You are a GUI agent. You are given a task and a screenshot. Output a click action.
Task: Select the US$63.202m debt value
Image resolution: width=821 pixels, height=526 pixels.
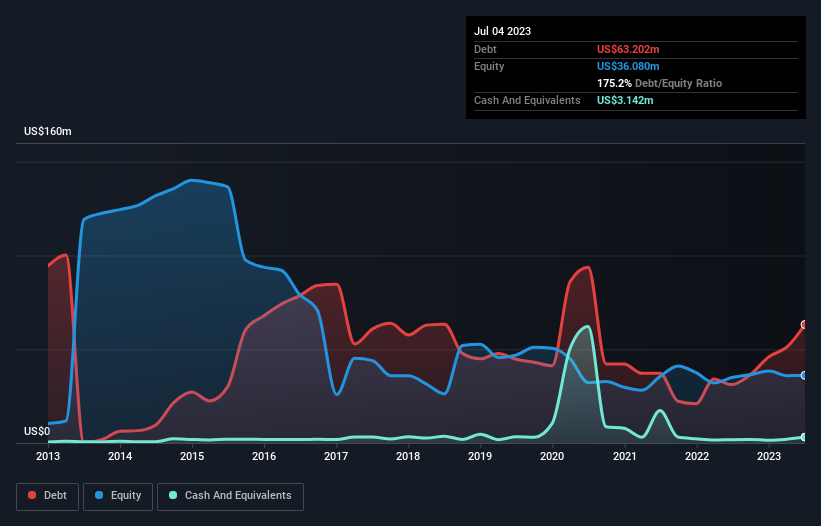click(x=628, y=49)
